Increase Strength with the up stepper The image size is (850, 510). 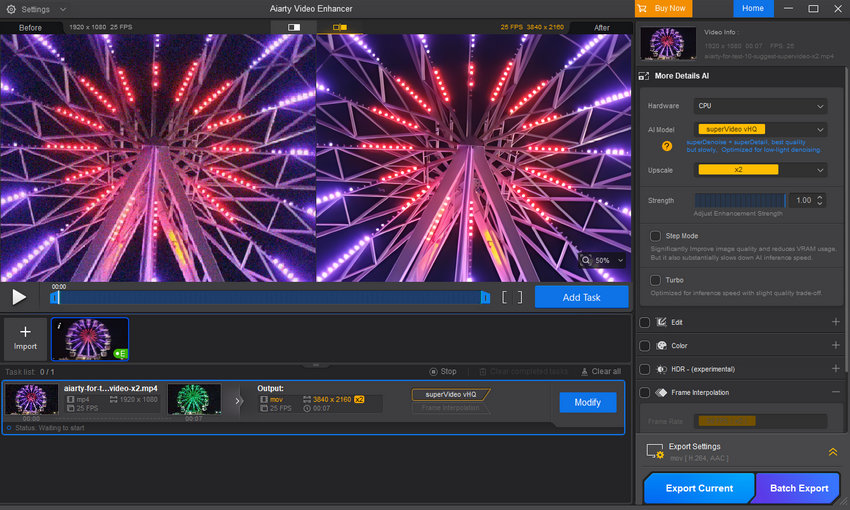coord(820,197)
